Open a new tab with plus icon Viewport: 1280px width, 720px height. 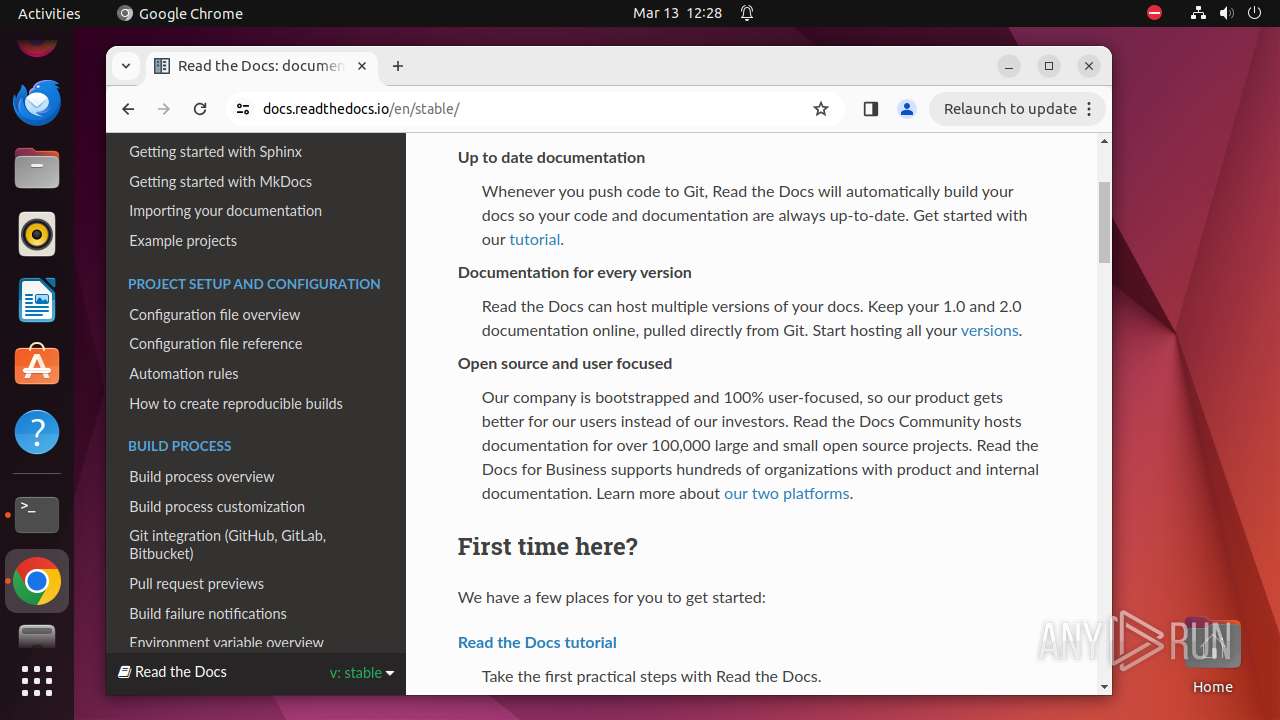(398, 66)
